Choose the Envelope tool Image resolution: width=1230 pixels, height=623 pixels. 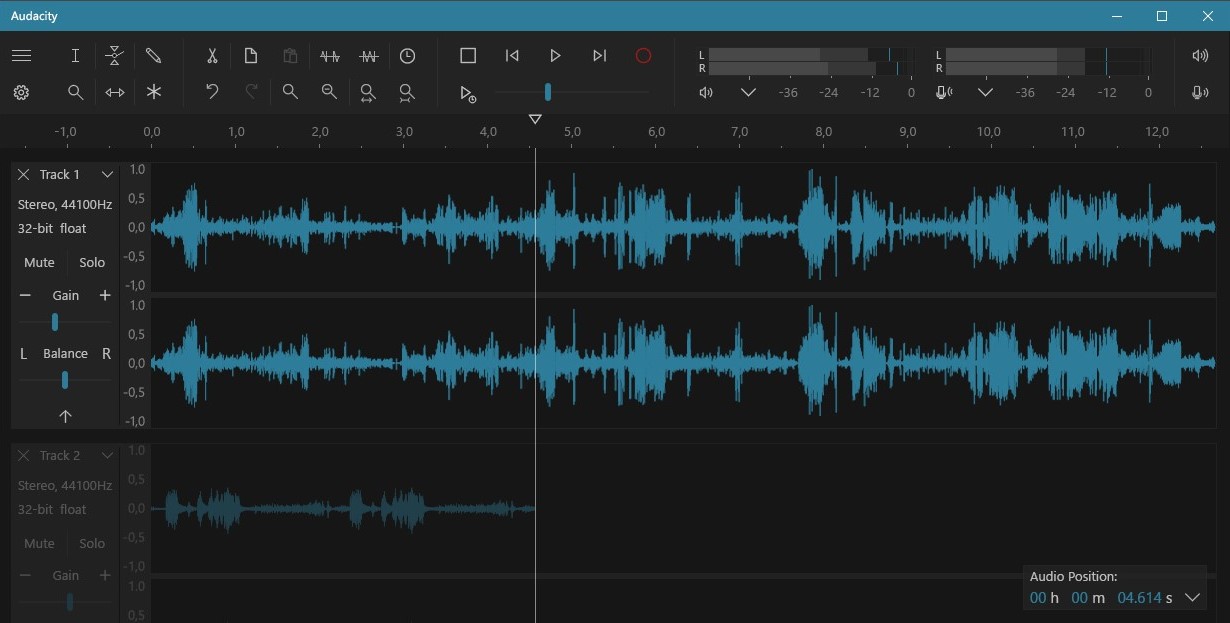(114, 56)
